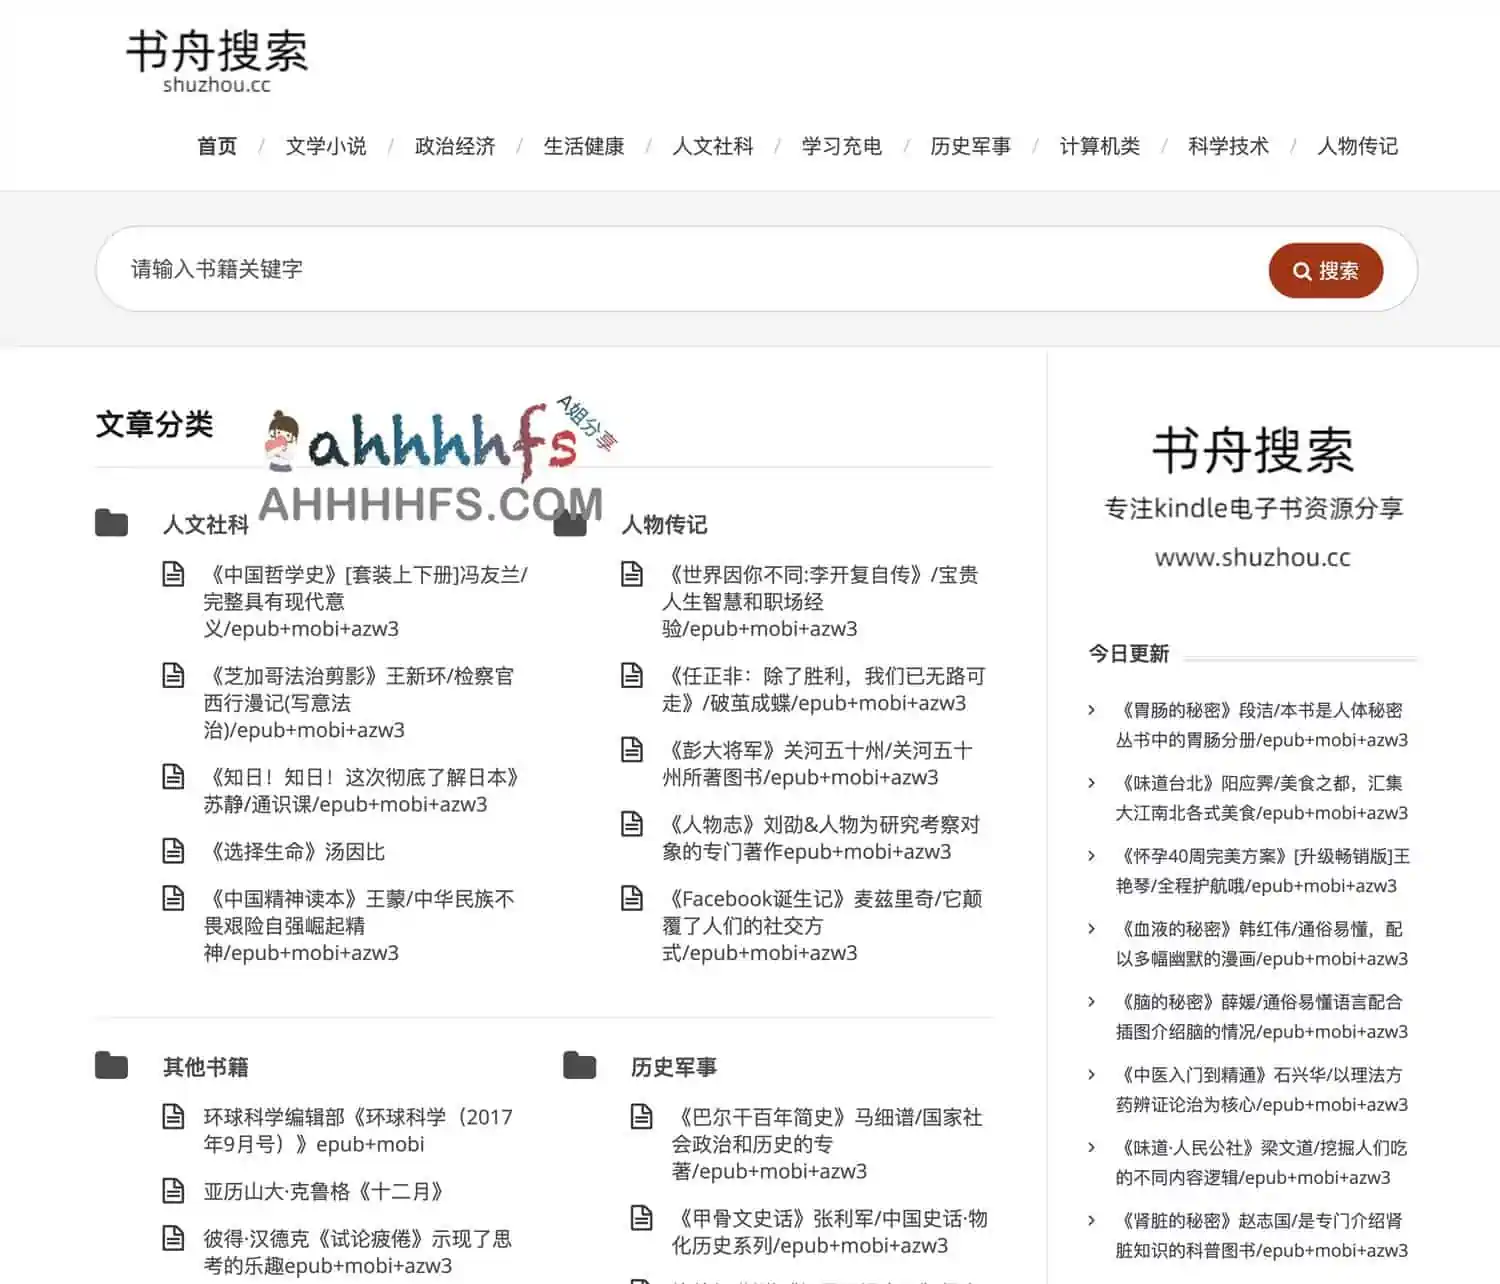Click the document icon beside 《巴尔干百年简史》
Image resolution: width=1500 pixels, height=1284 pixels.
pos(643,1116)
